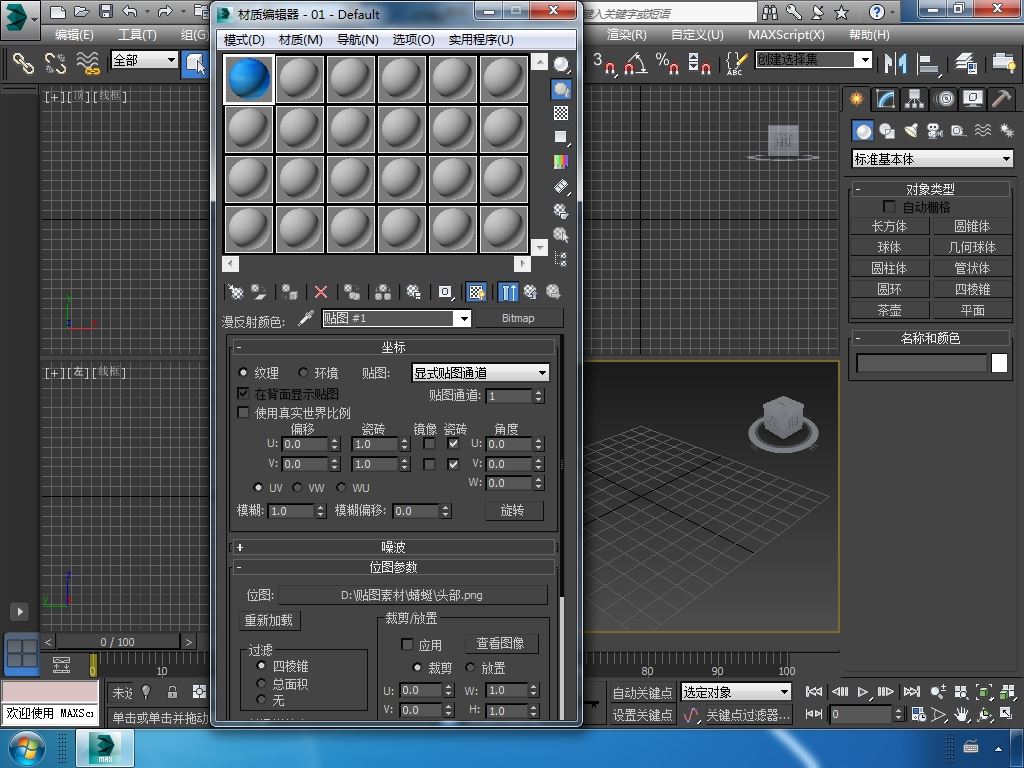
Task: Open the 显式贴图通道 dropdown
Action: 542,373
